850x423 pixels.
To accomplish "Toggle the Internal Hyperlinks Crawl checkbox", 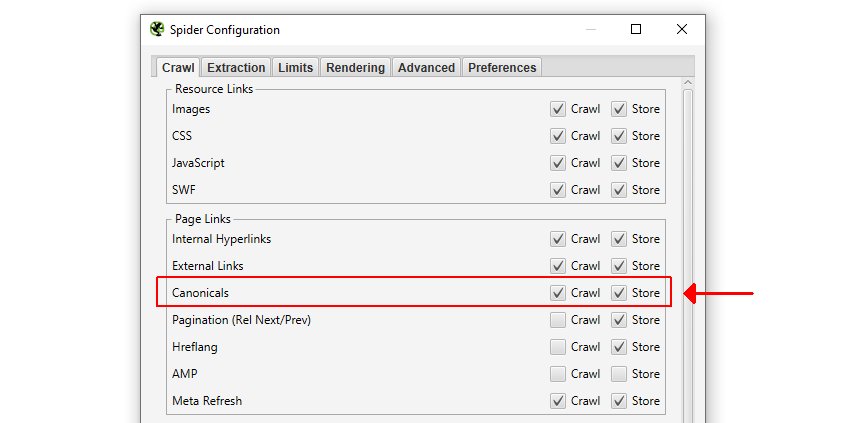I will coord(558,239).
